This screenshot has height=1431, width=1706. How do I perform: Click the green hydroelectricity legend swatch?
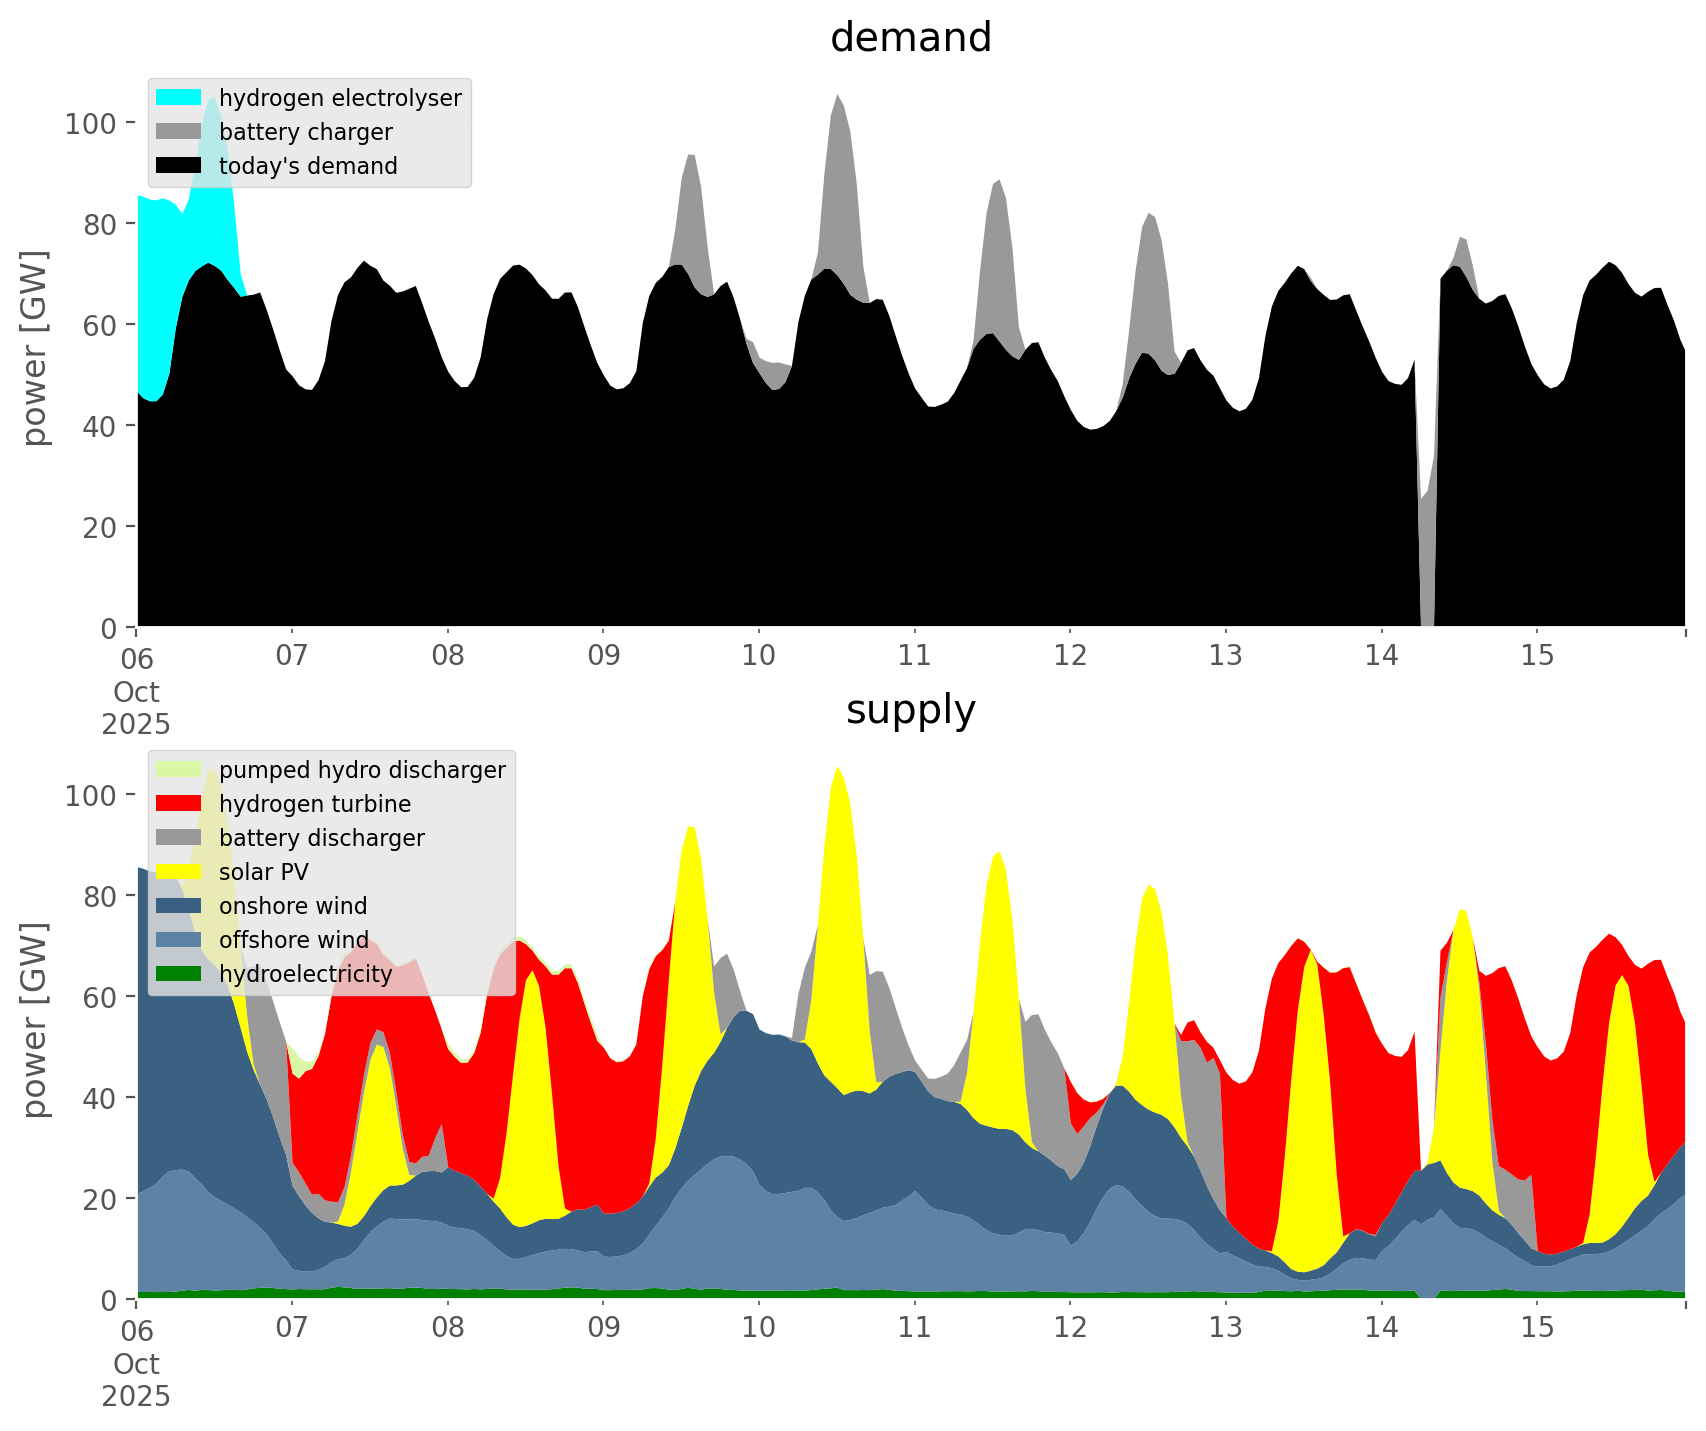click(x=179, y=974)
